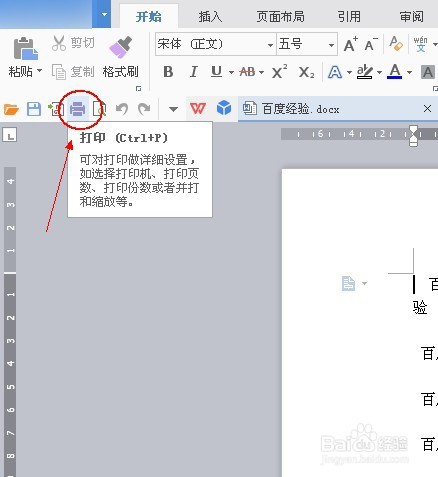Click the paragraph layout icon beside text

click(x=348, y=283)
